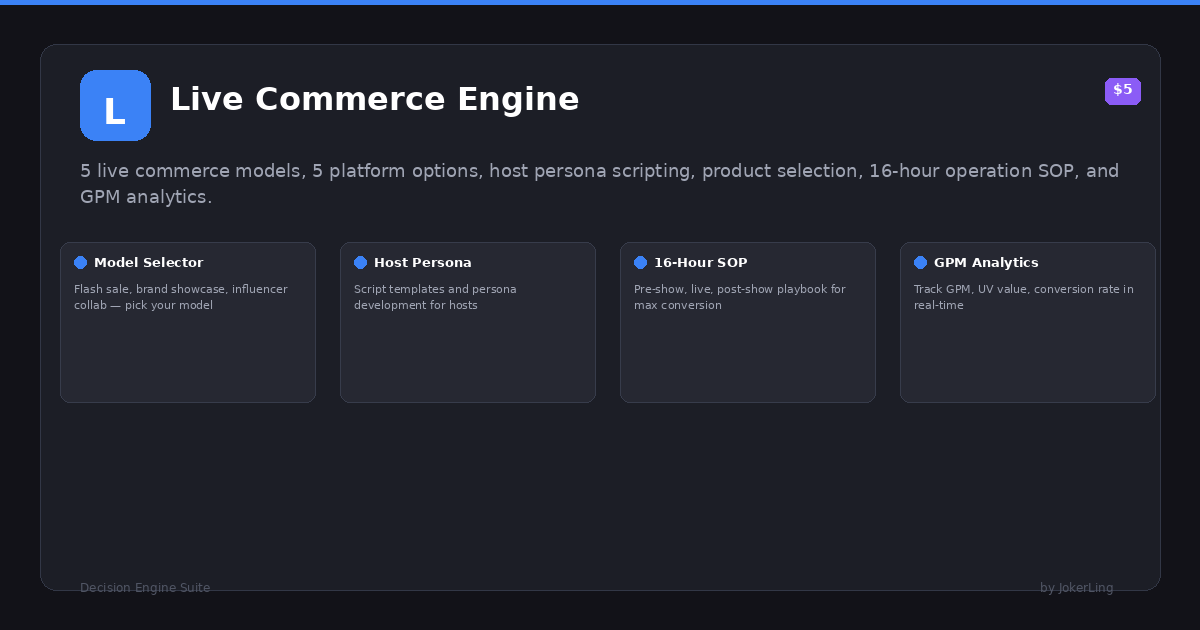Click the 'Script templates and persona' description
The height and width of the screenshot is (630, 1200).
tap(436, 297)
